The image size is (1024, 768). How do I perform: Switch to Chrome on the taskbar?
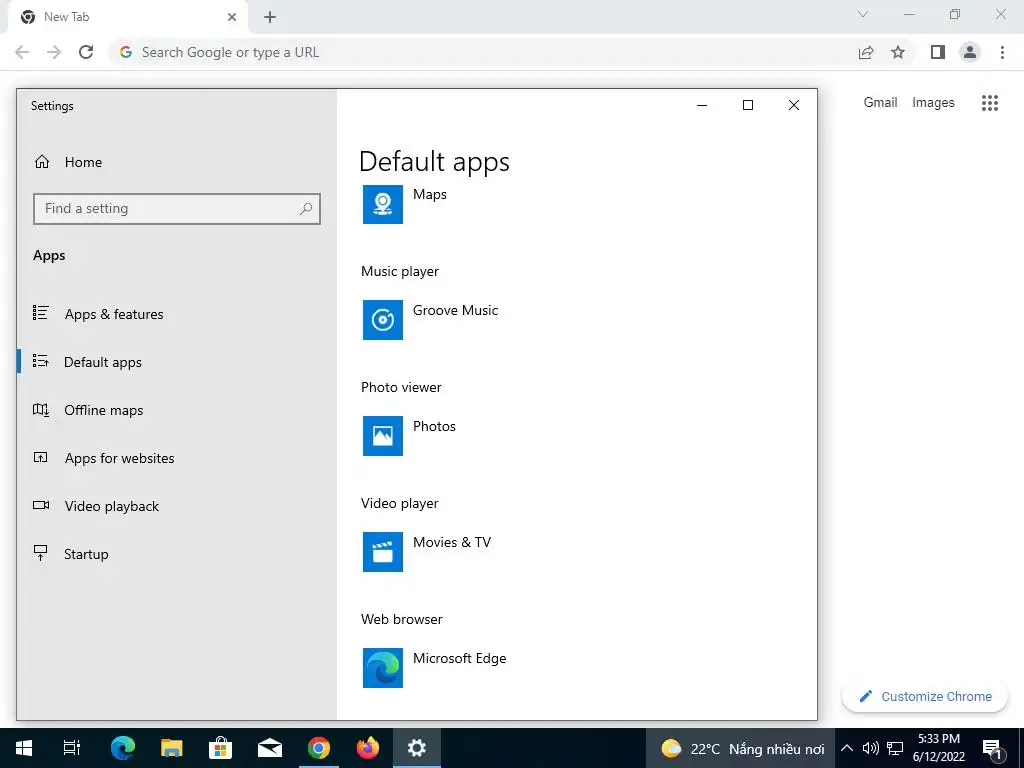tap(319, 748)
